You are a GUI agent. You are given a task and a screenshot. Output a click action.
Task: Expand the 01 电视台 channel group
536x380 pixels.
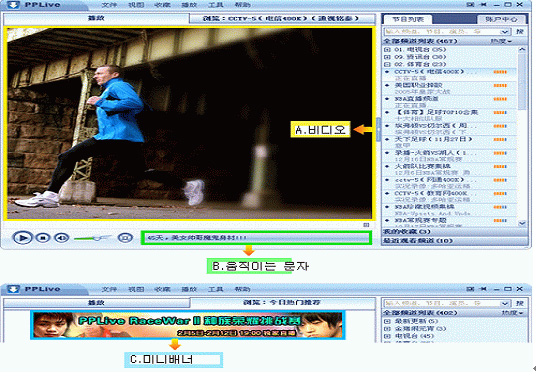[387, 50]
